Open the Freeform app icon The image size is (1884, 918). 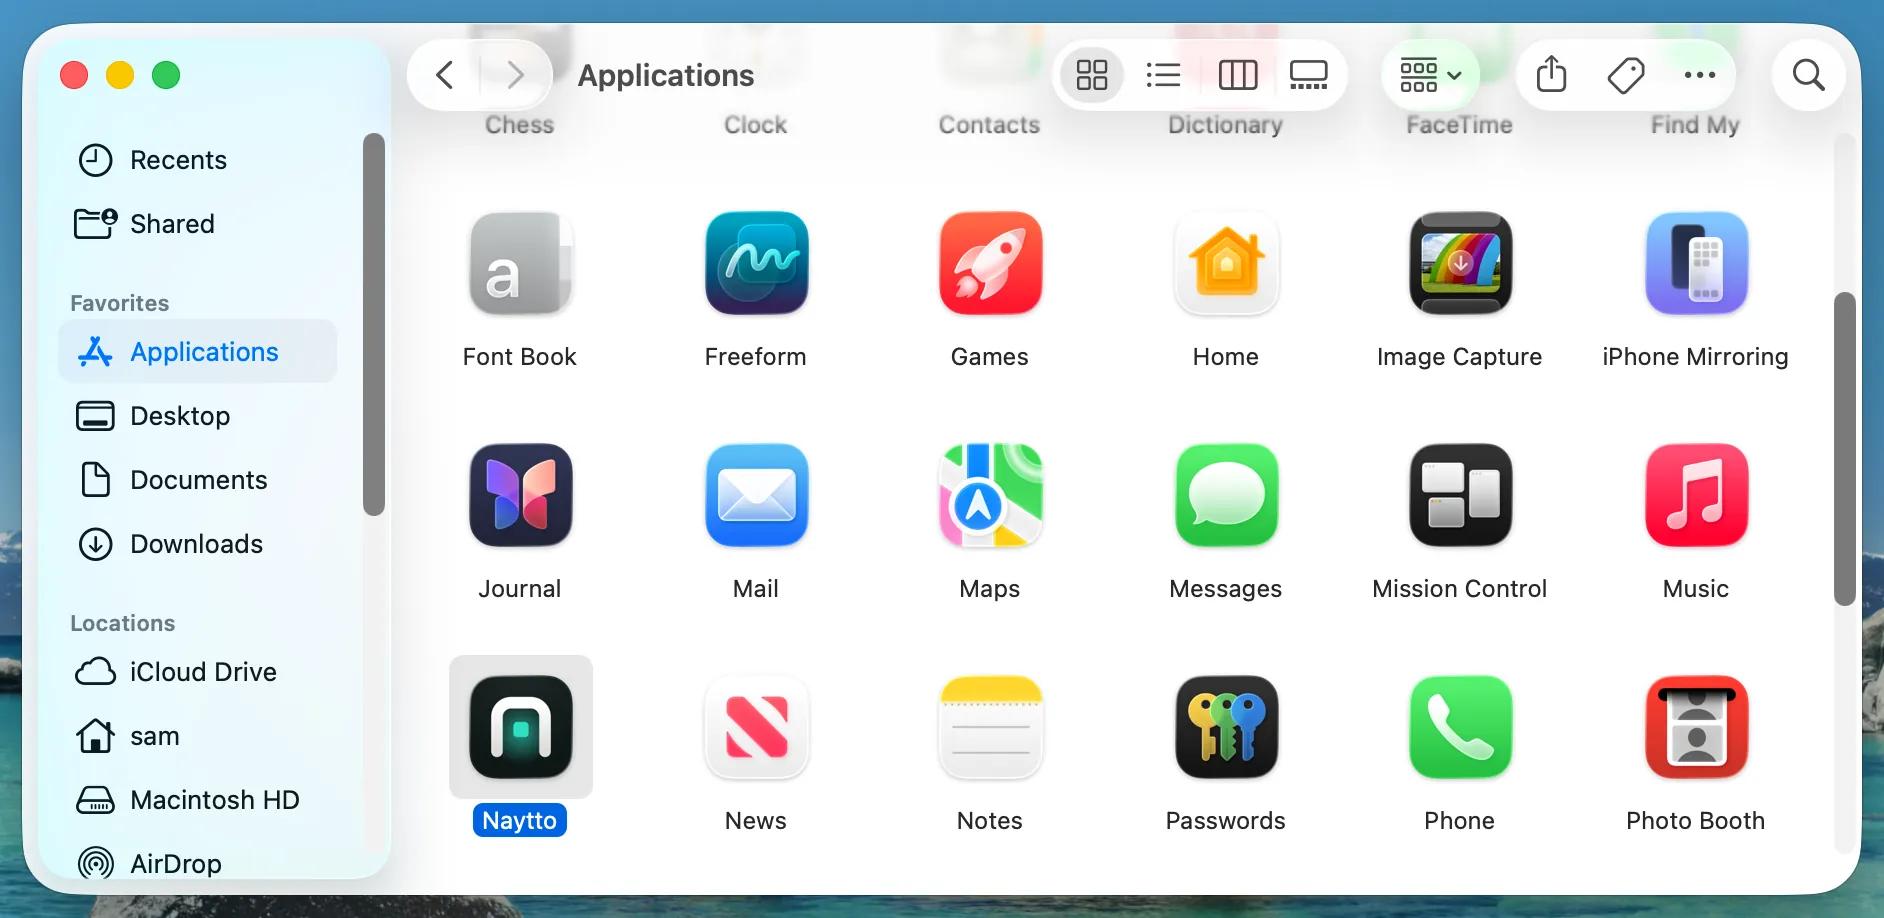[x=756, y=263]
